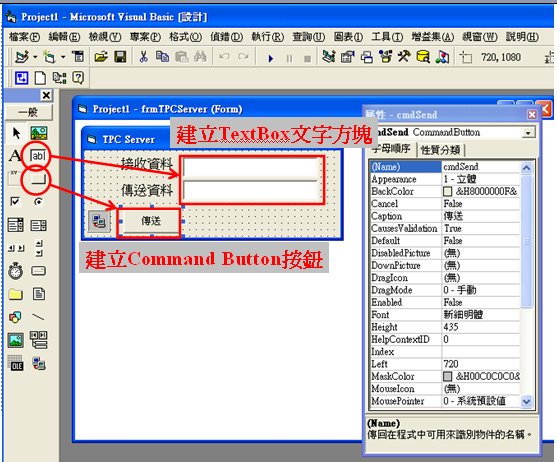Viewport: 557px width, 462px height.
Task: Click the 傳送資料 text box
Action: [x=250, y=191]
